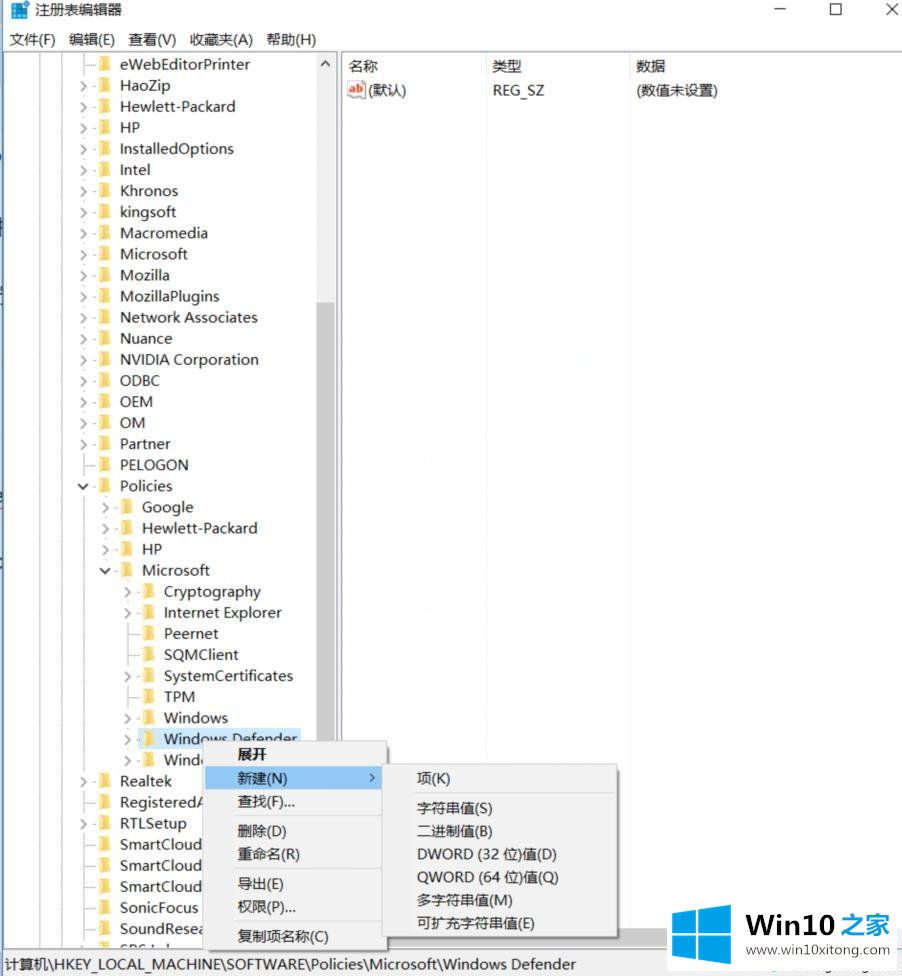Expand the Internet Explorer tree node
The height and width of the screenshot is (976, 902).
(128, 613)
